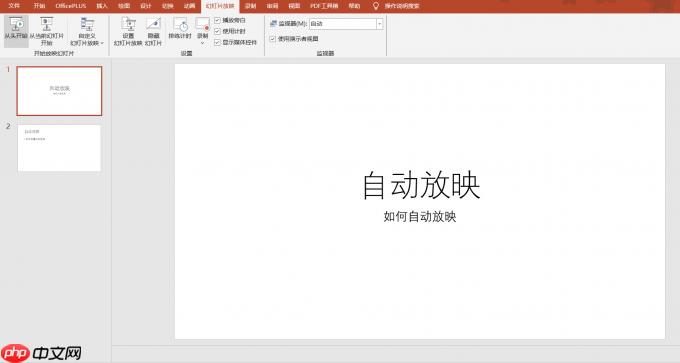680x363 pixels.
Task: Switch to the PDF工具箱 tab
Action: 324,6
